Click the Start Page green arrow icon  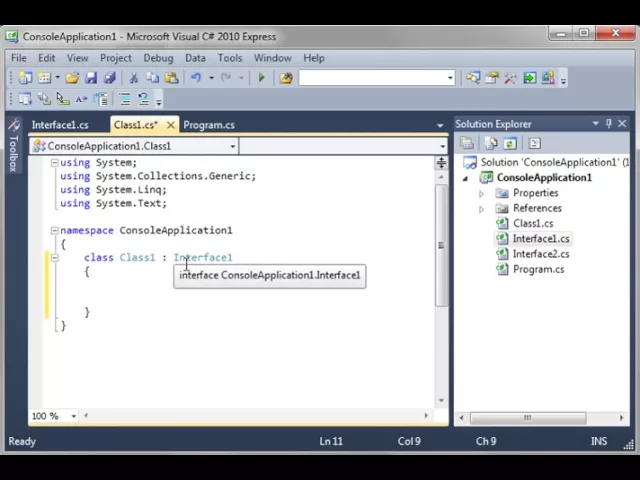tap(529, 78)
